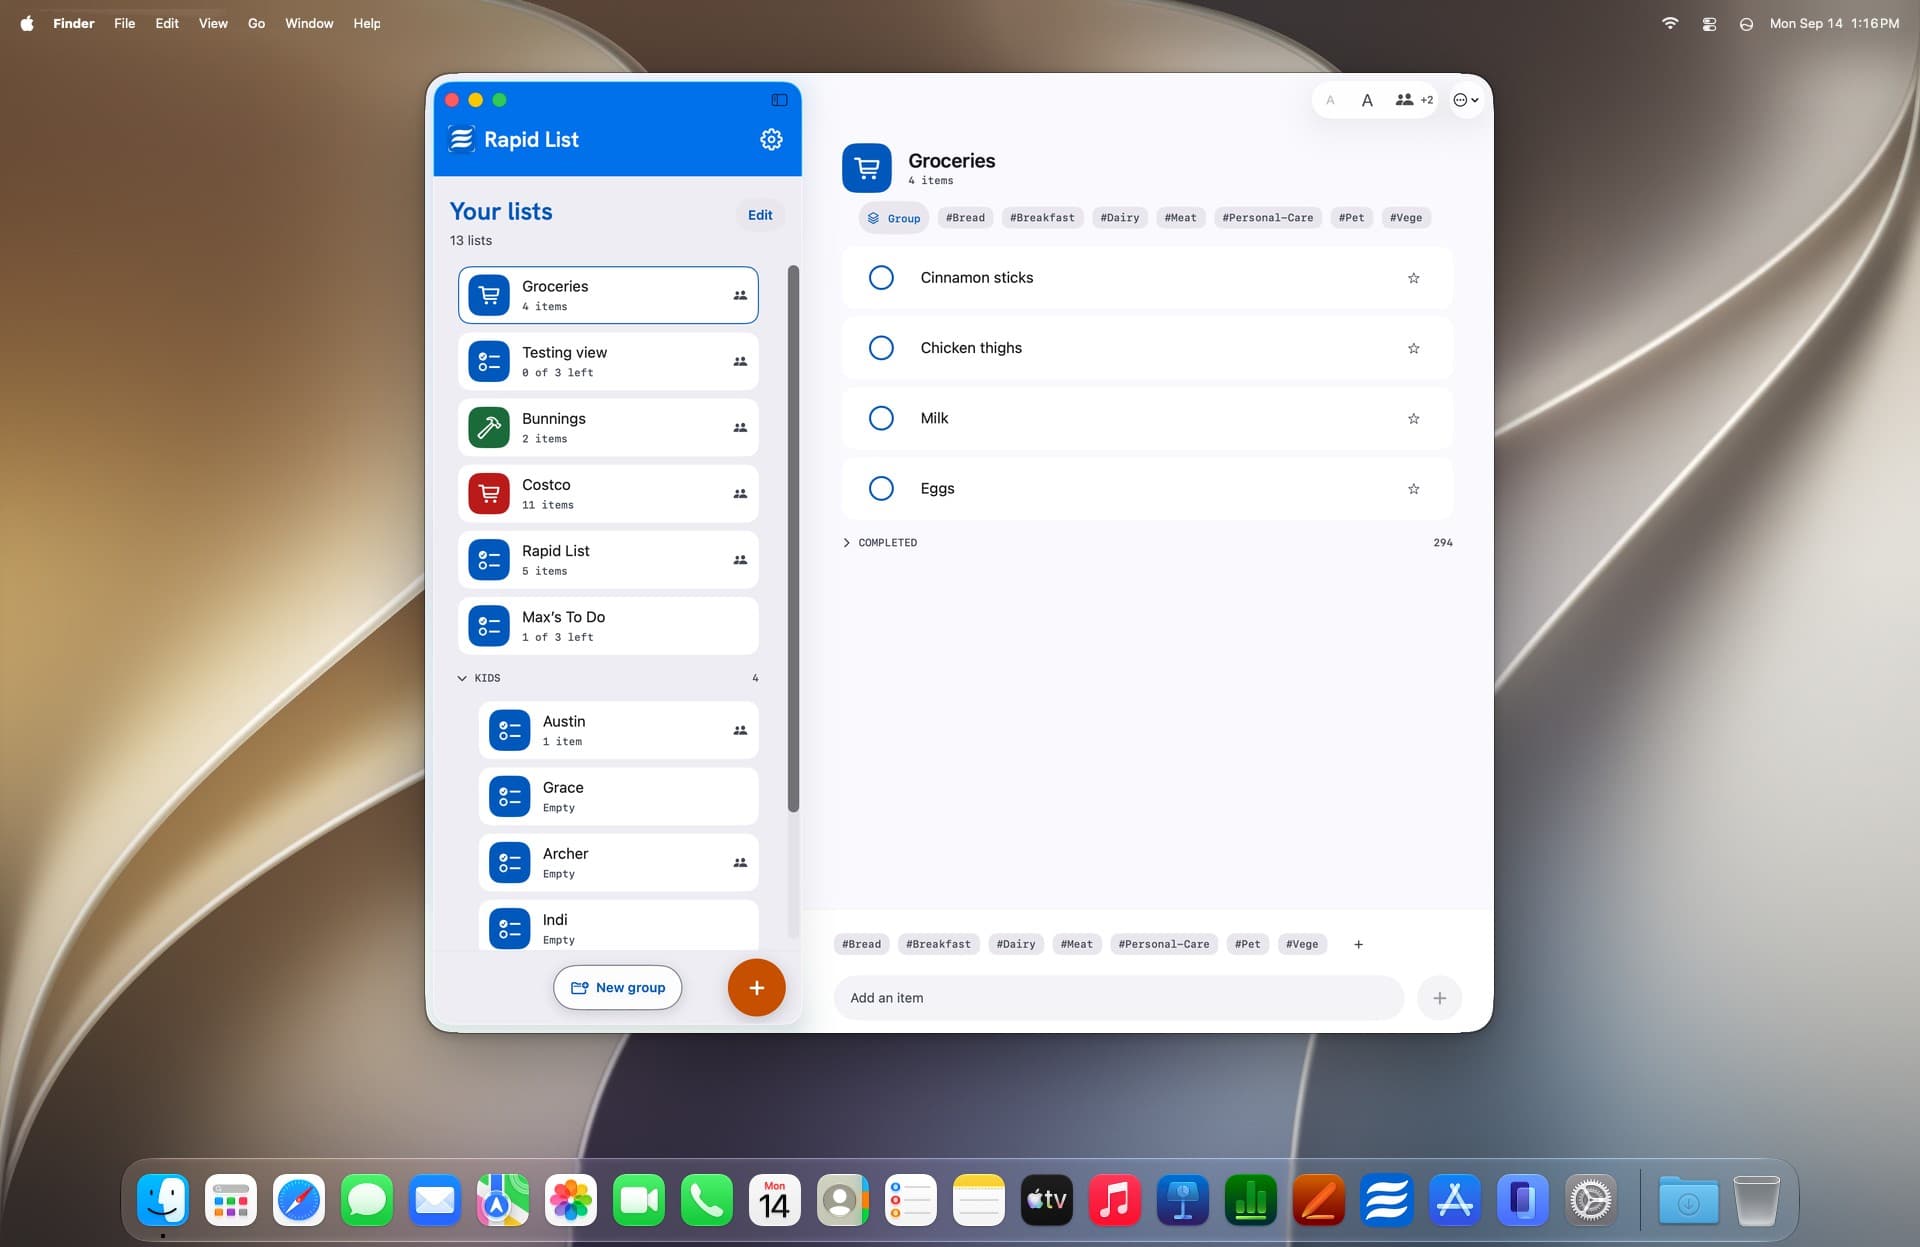Add a new tag with plus icon
The height and width of the screenshot is (1247, 1920).
coord(1358,944)
